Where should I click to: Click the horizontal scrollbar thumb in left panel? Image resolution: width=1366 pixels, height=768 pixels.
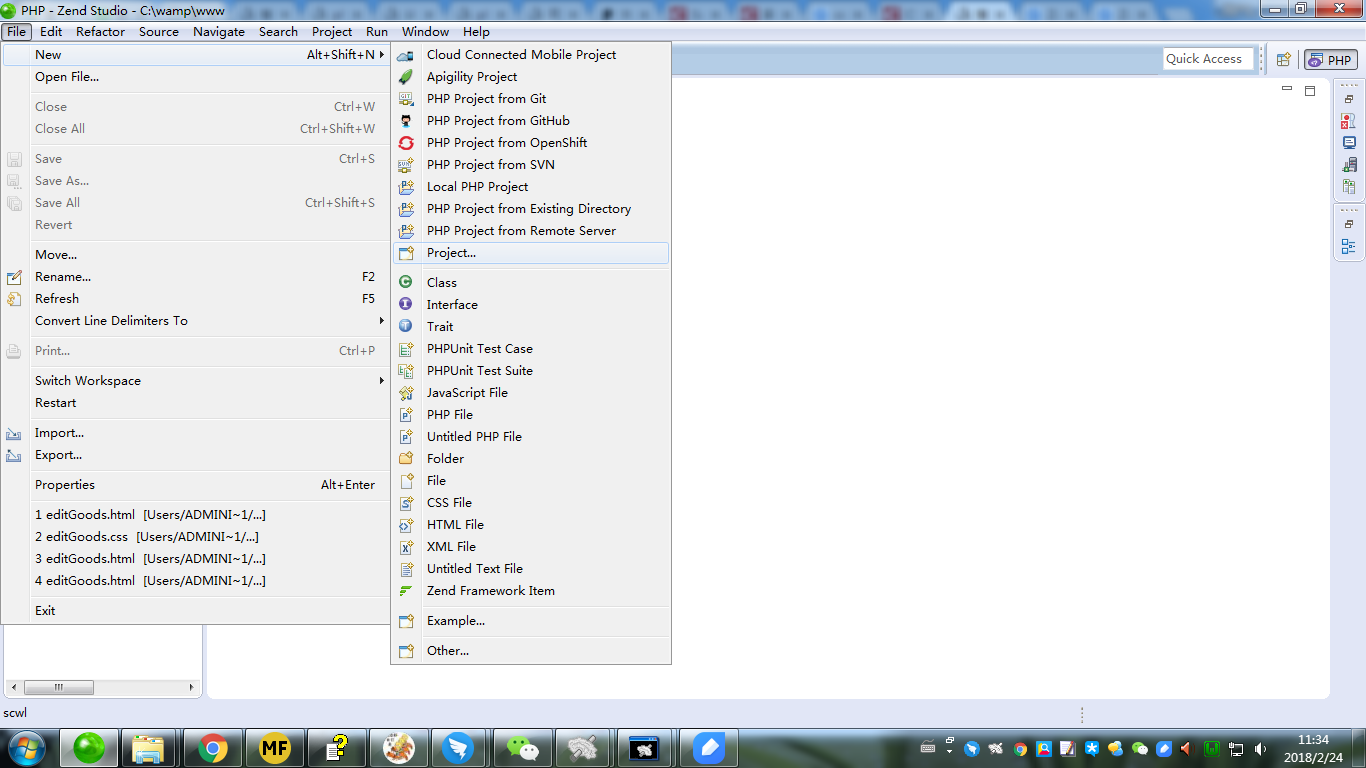click(59, 688)
